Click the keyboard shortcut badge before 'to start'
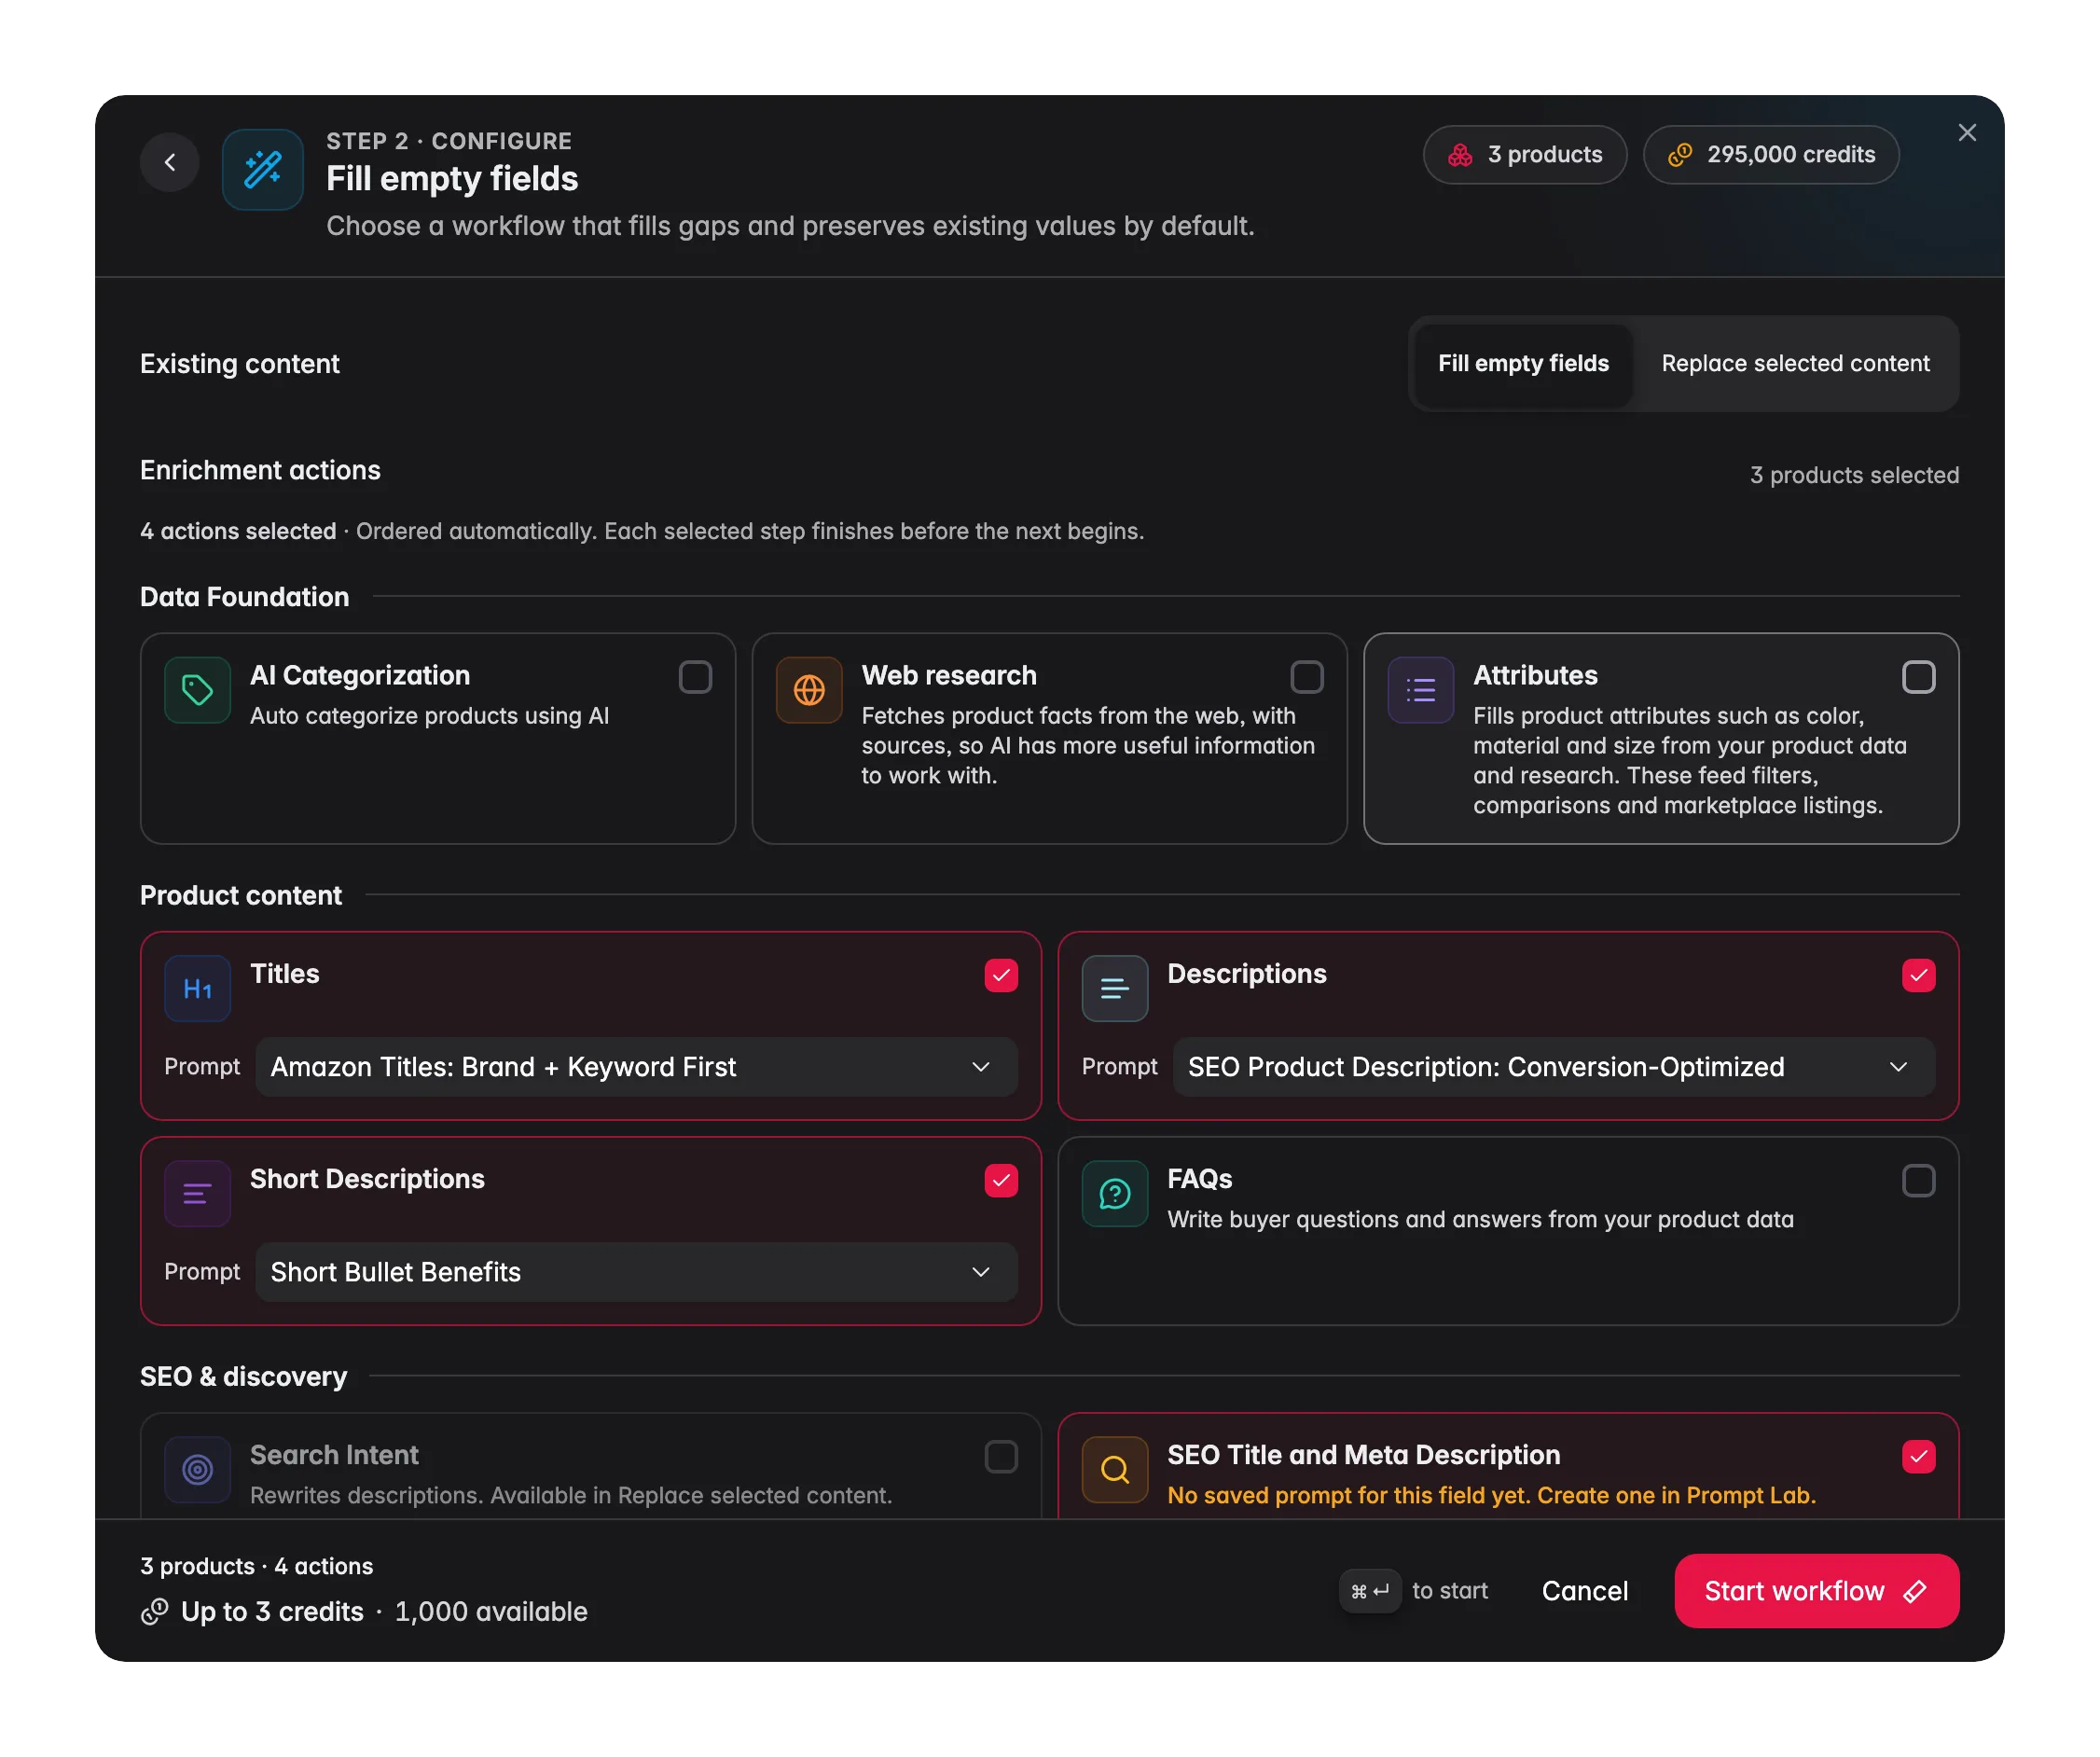Viewport: 2100px width, 1757px height. pos(1370,1591)
